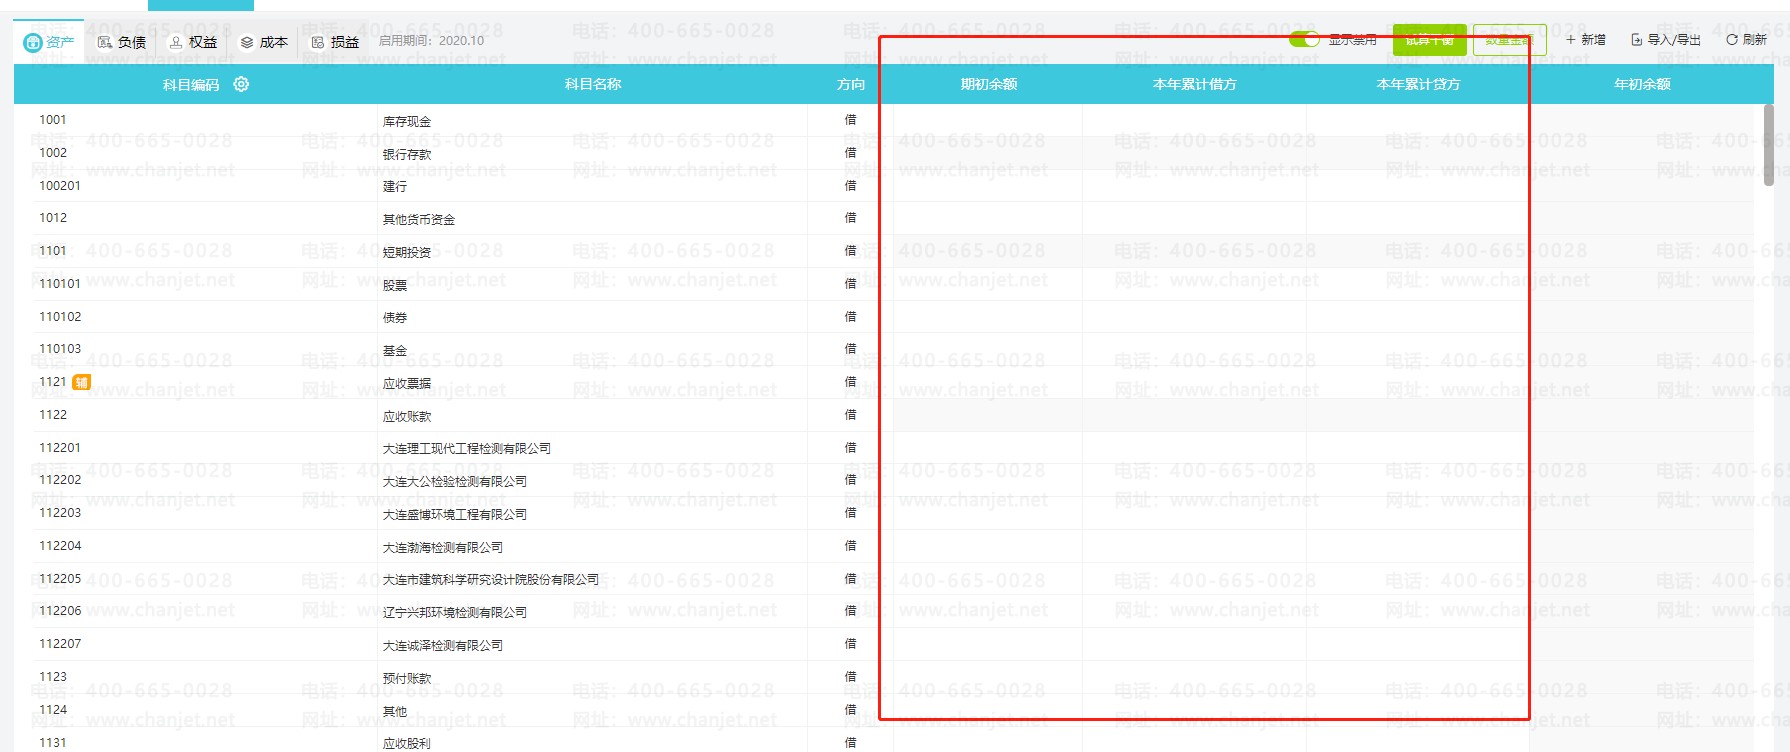Select subject code 1002
This screenshot has width=1790, height=752.
53,153
